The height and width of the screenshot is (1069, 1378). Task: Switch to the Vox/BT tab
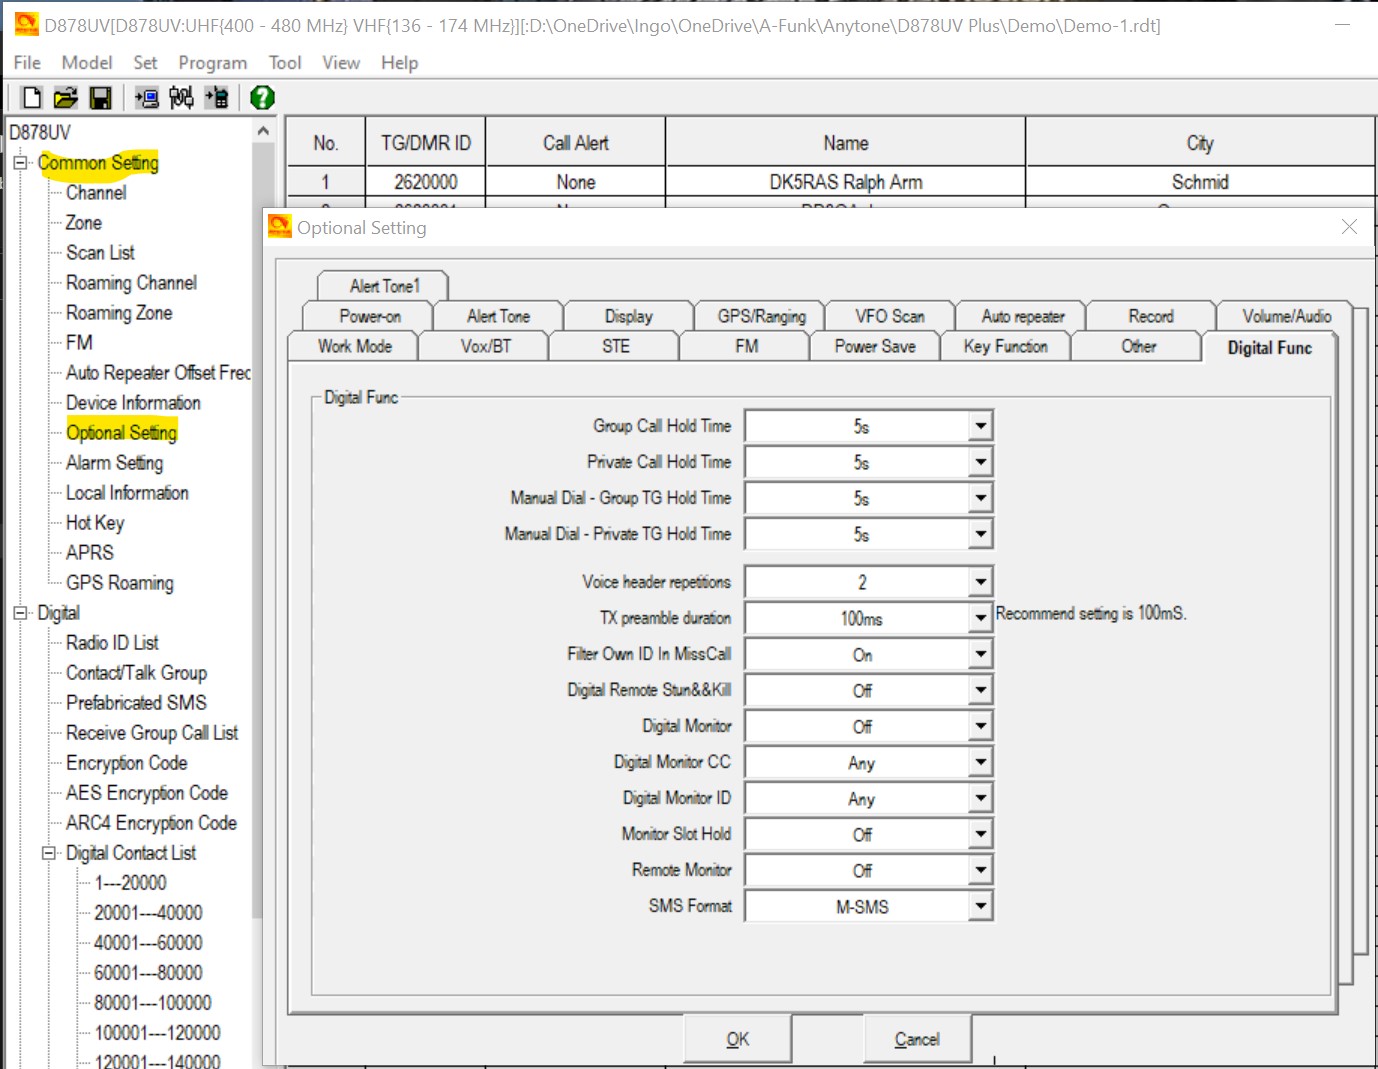pyautogui.click(x=485, y=346)
